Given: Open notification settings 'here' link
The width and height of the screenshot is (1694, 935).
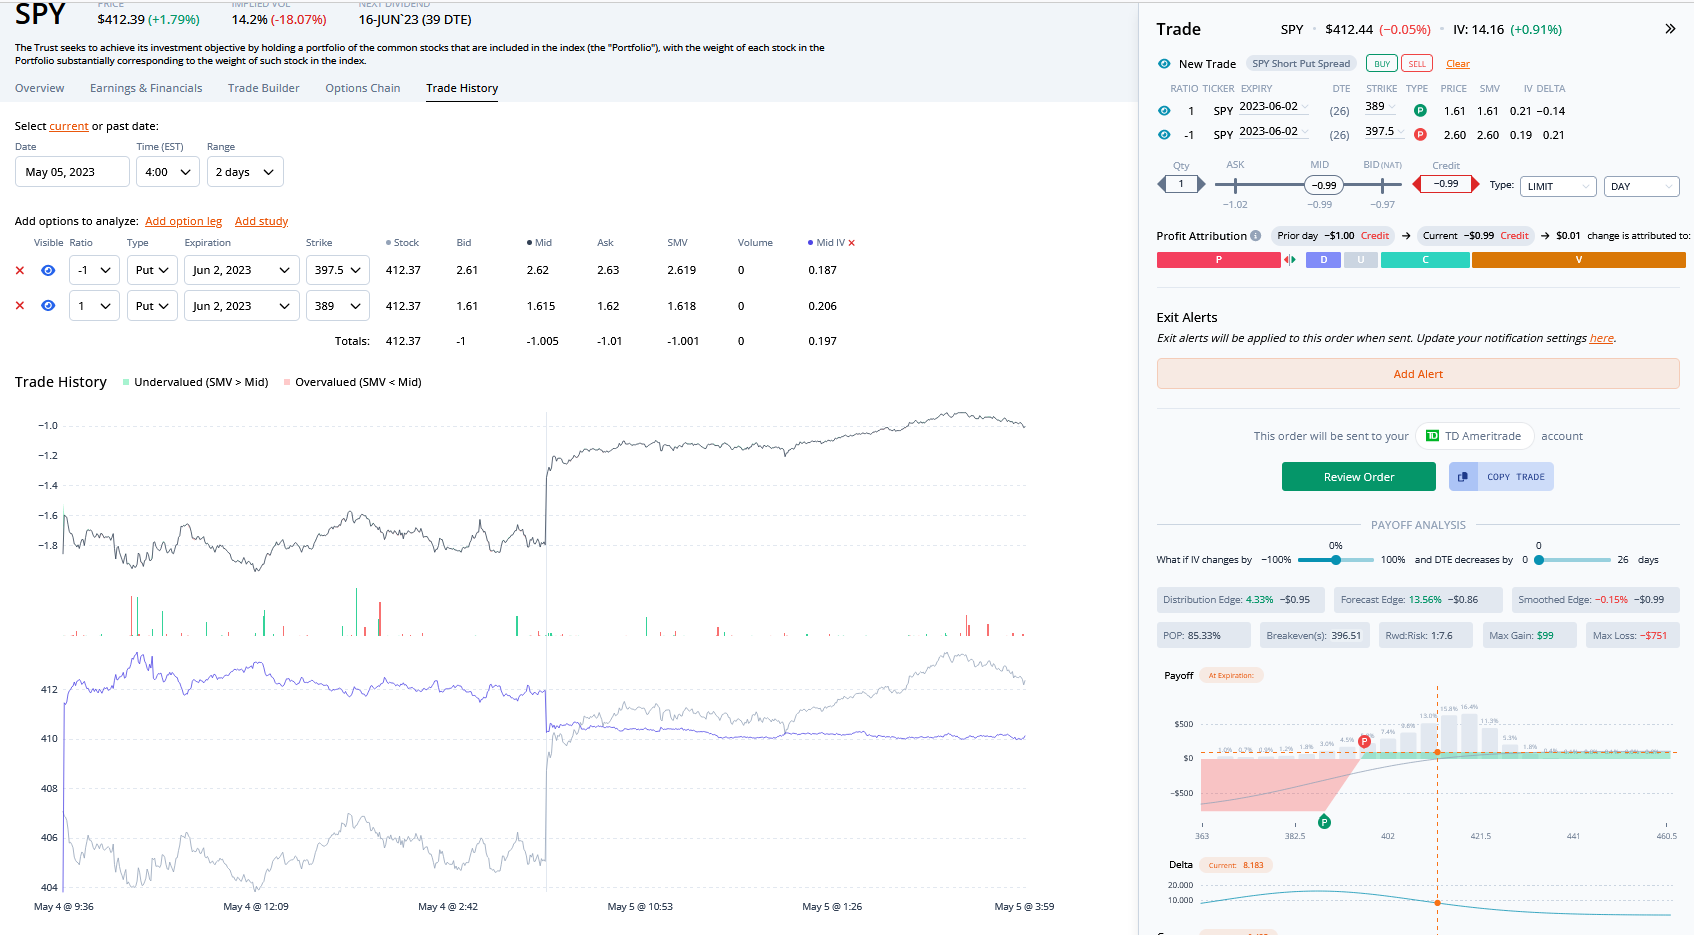Looking at the screenshot, I should pos(1602,338).
